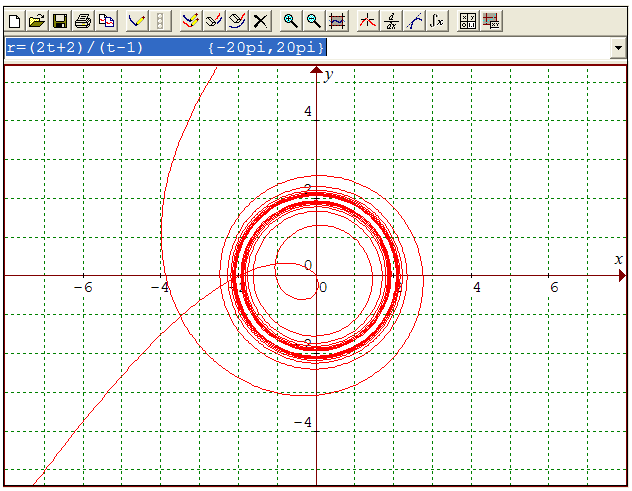Screen dimensions: 632x491
Task: Zoom out with the minus magnifier
Action: coord(314,21)
